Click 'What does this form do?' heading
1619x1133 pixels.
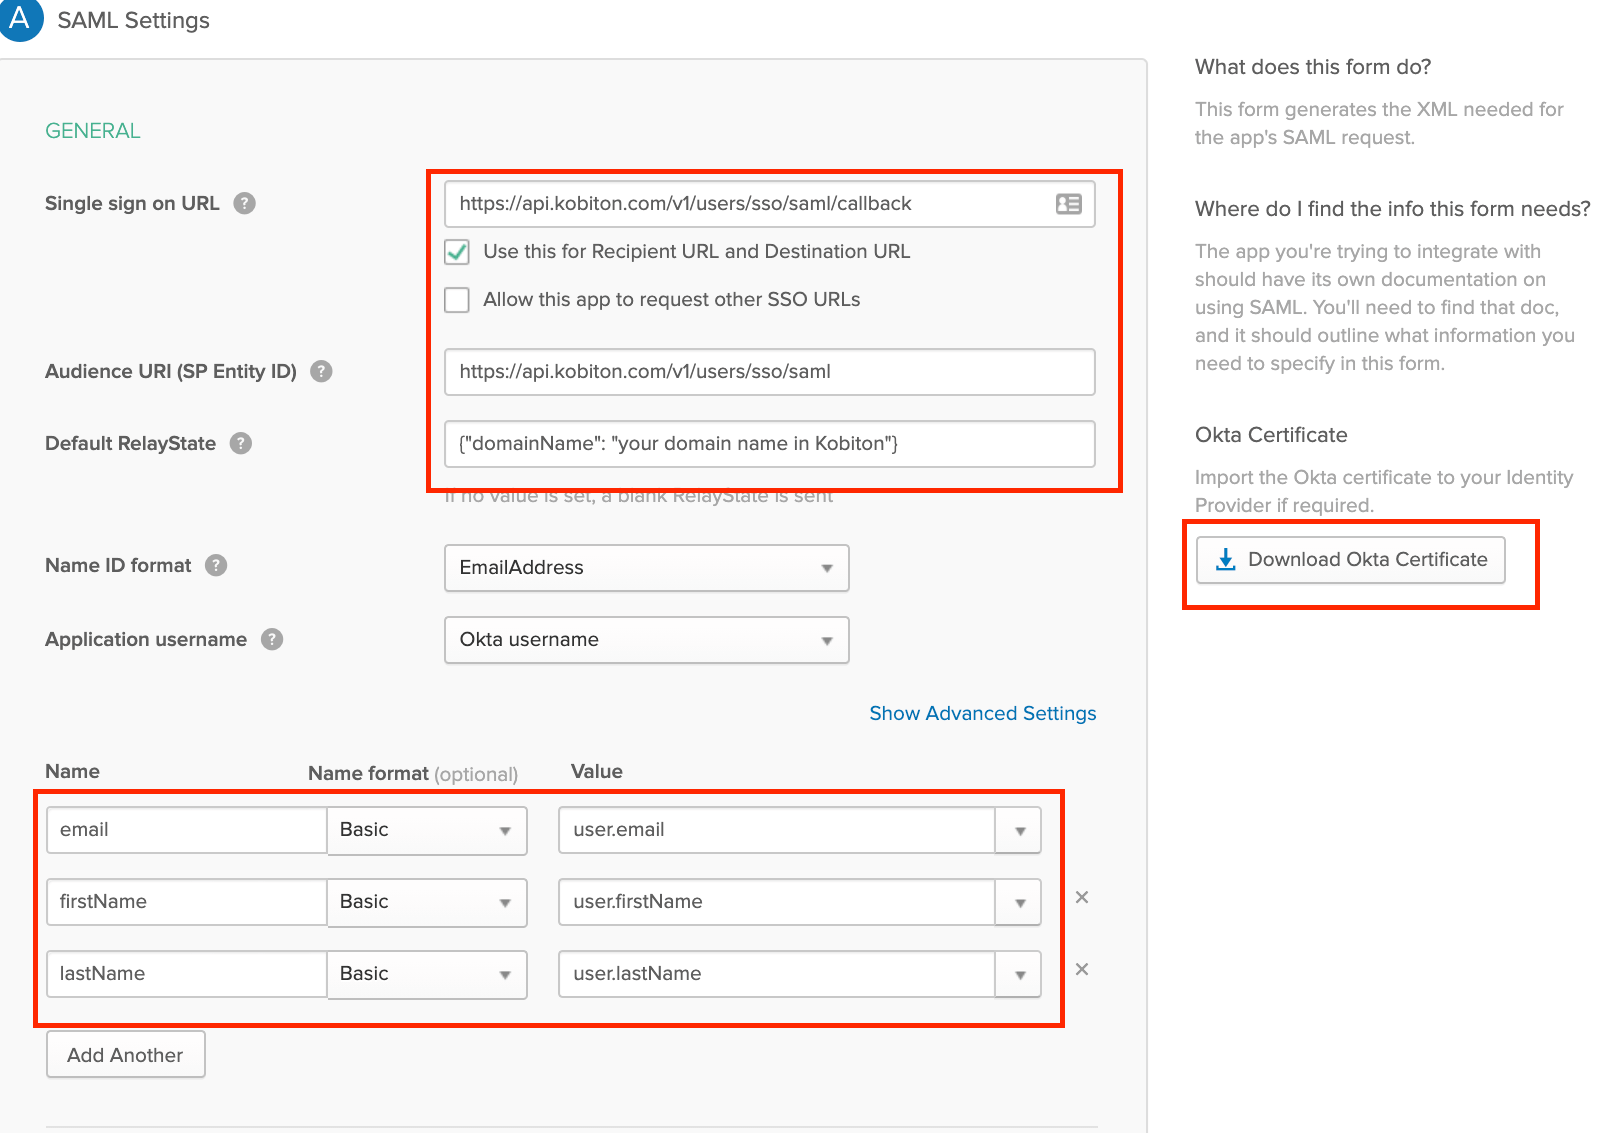click(x=1313, y=67)
